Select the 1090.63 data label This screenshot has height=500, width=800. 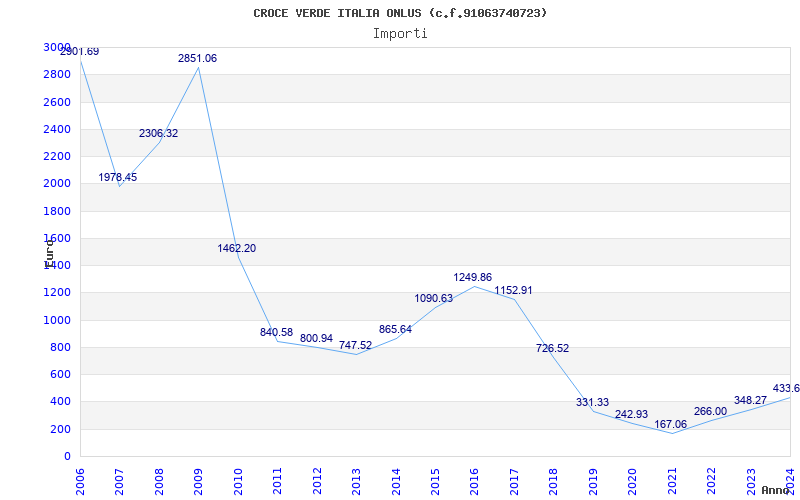434,298
